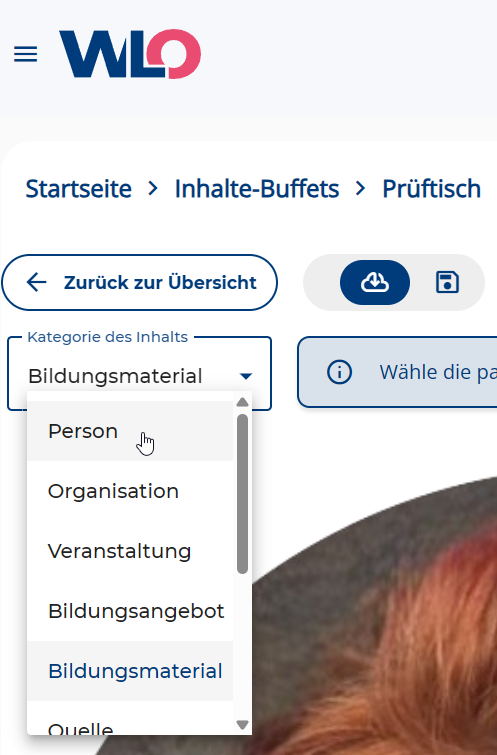Screen dimensions: 497x755
Task: Click the photo of reddish hair
Action: pyautogui.click(x=376, y=616)
